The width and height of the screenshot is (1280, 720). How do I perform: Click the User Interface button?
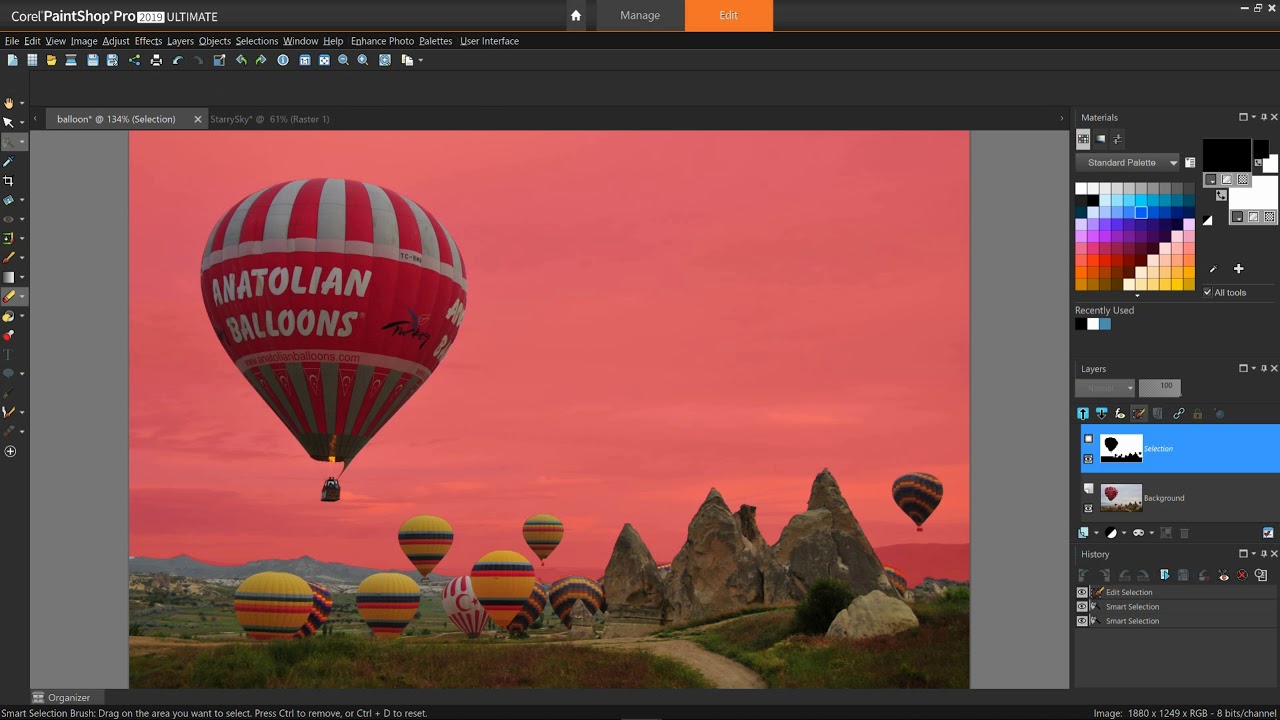pyautogui.click(x=489, y=41)
